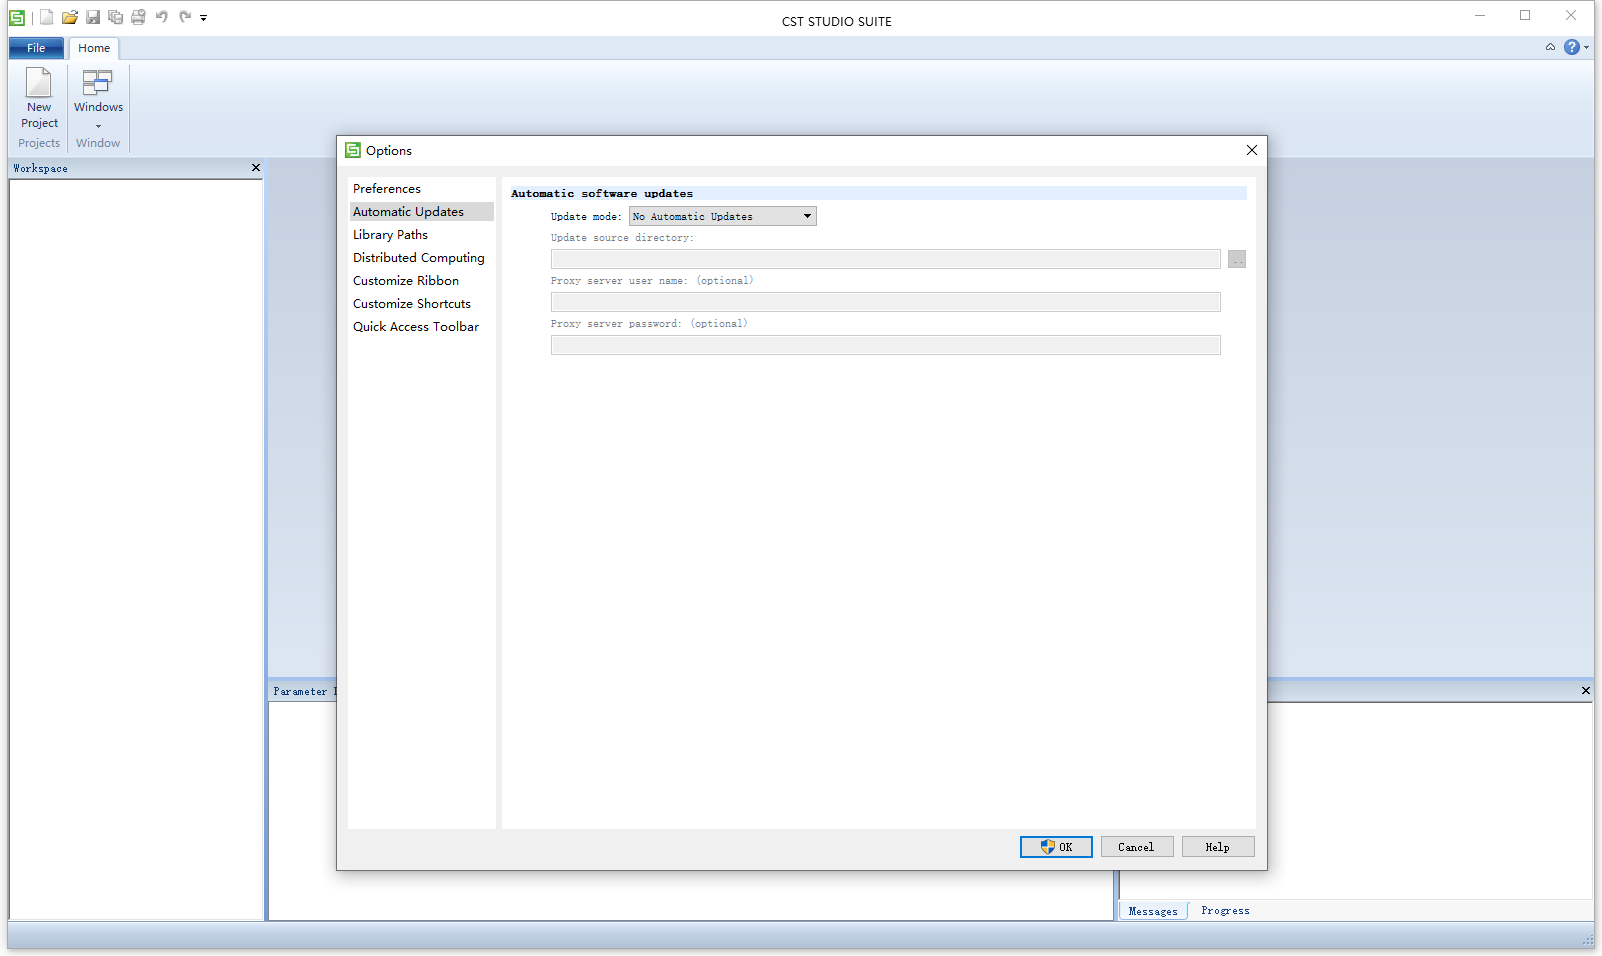Click the Options dialog title icon
This screenshot has height=956, width=1602.
point(353,150)
